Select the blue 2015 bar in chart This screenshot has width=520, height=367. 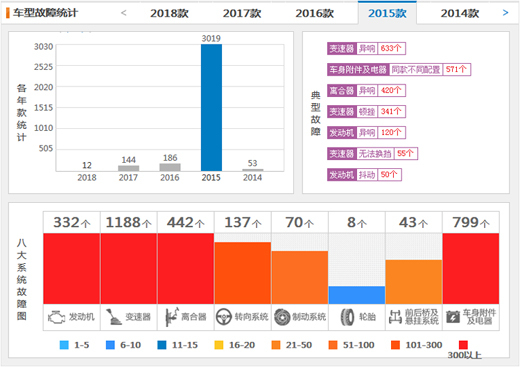click(211, 108)
